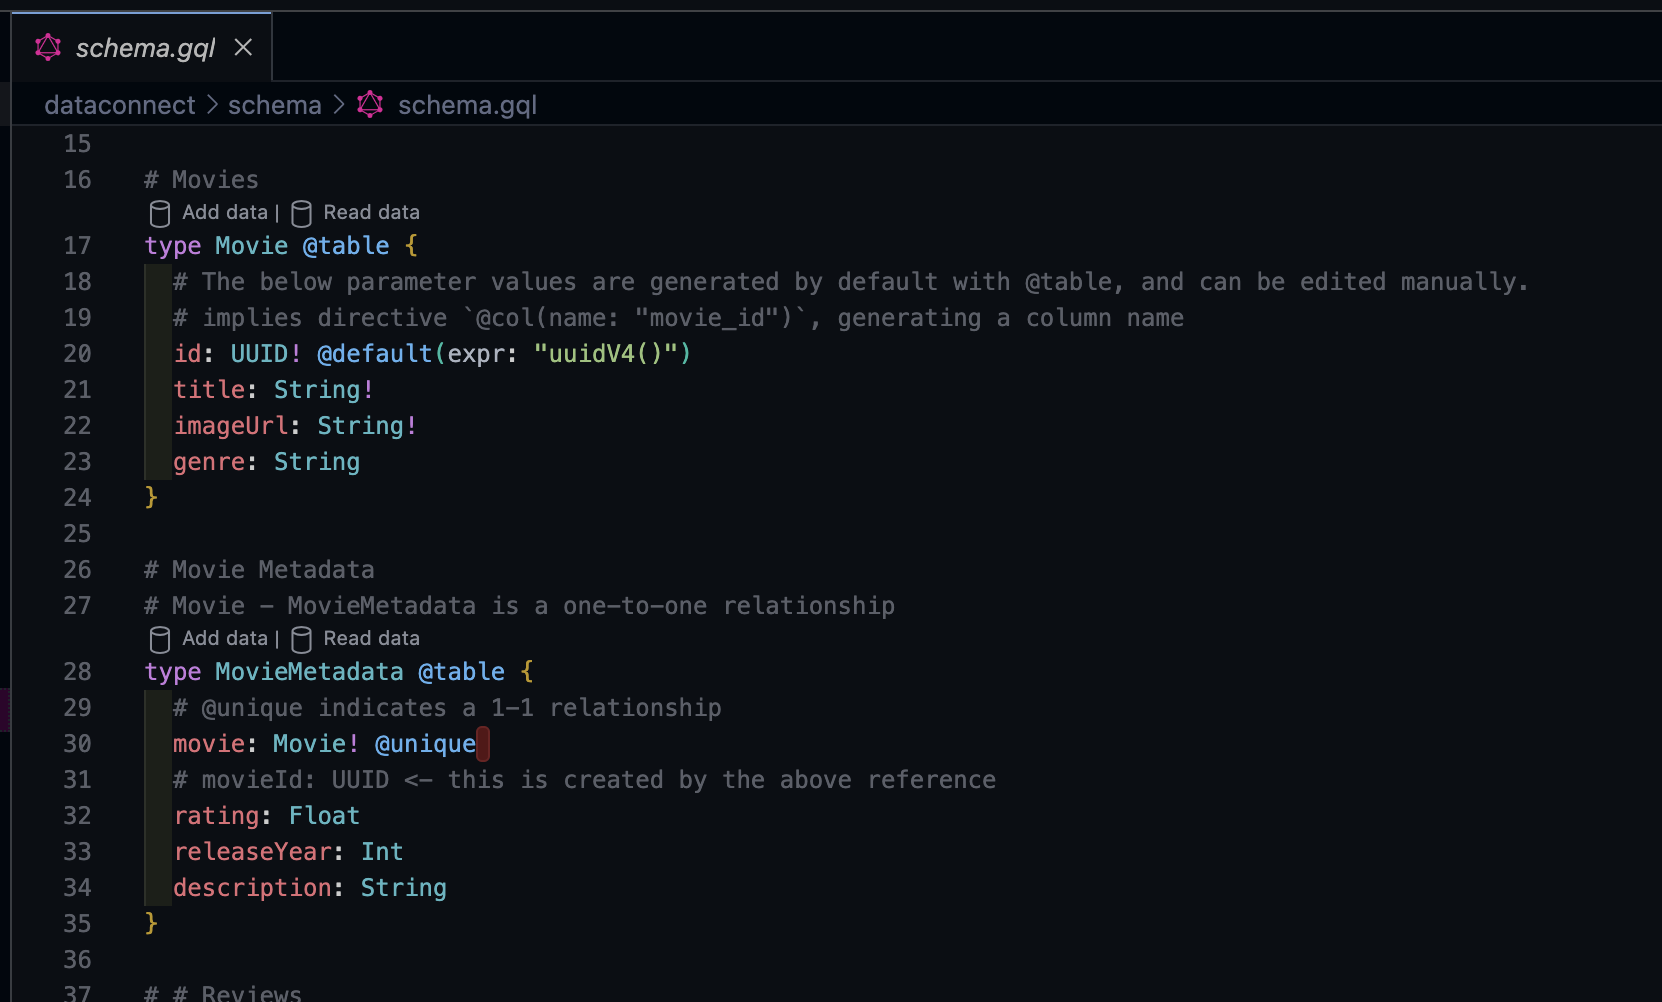Click Read data above Movie type
The height and width of the screenshot is (1002, 1662).
(371, 212)
